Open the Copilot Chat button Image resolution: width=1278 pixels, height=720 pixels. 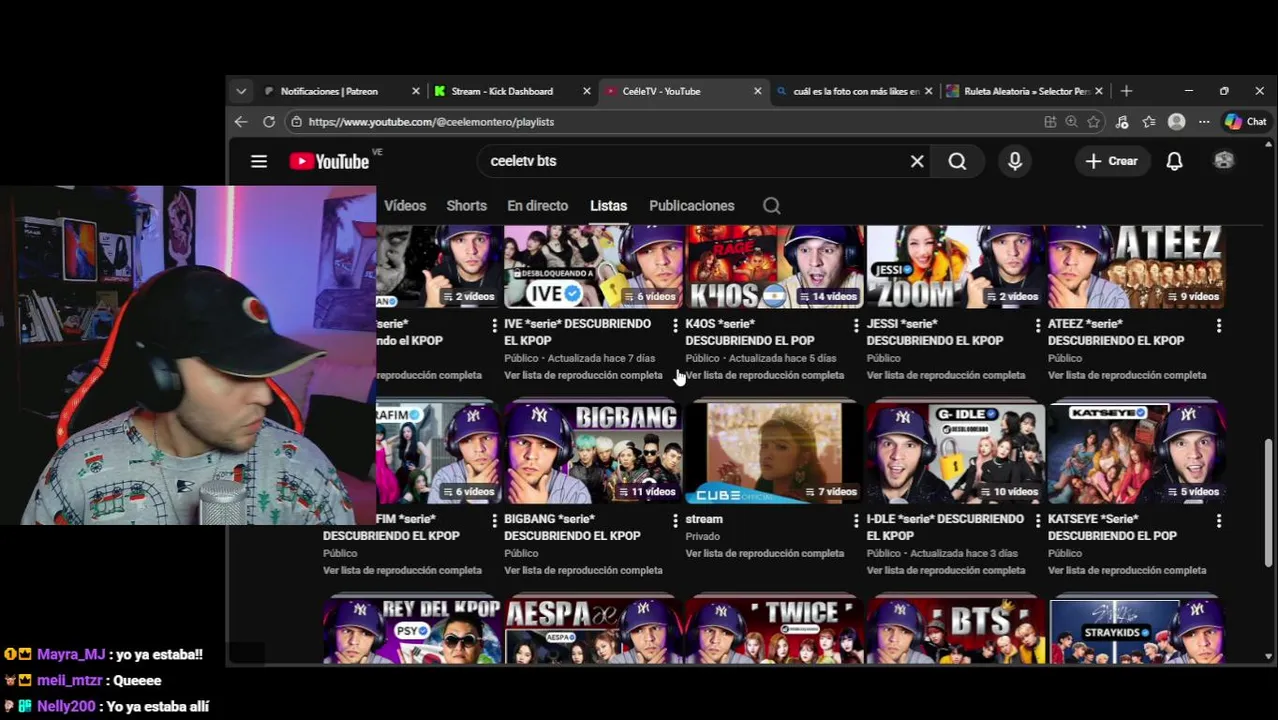click(x=1246, y=122)
